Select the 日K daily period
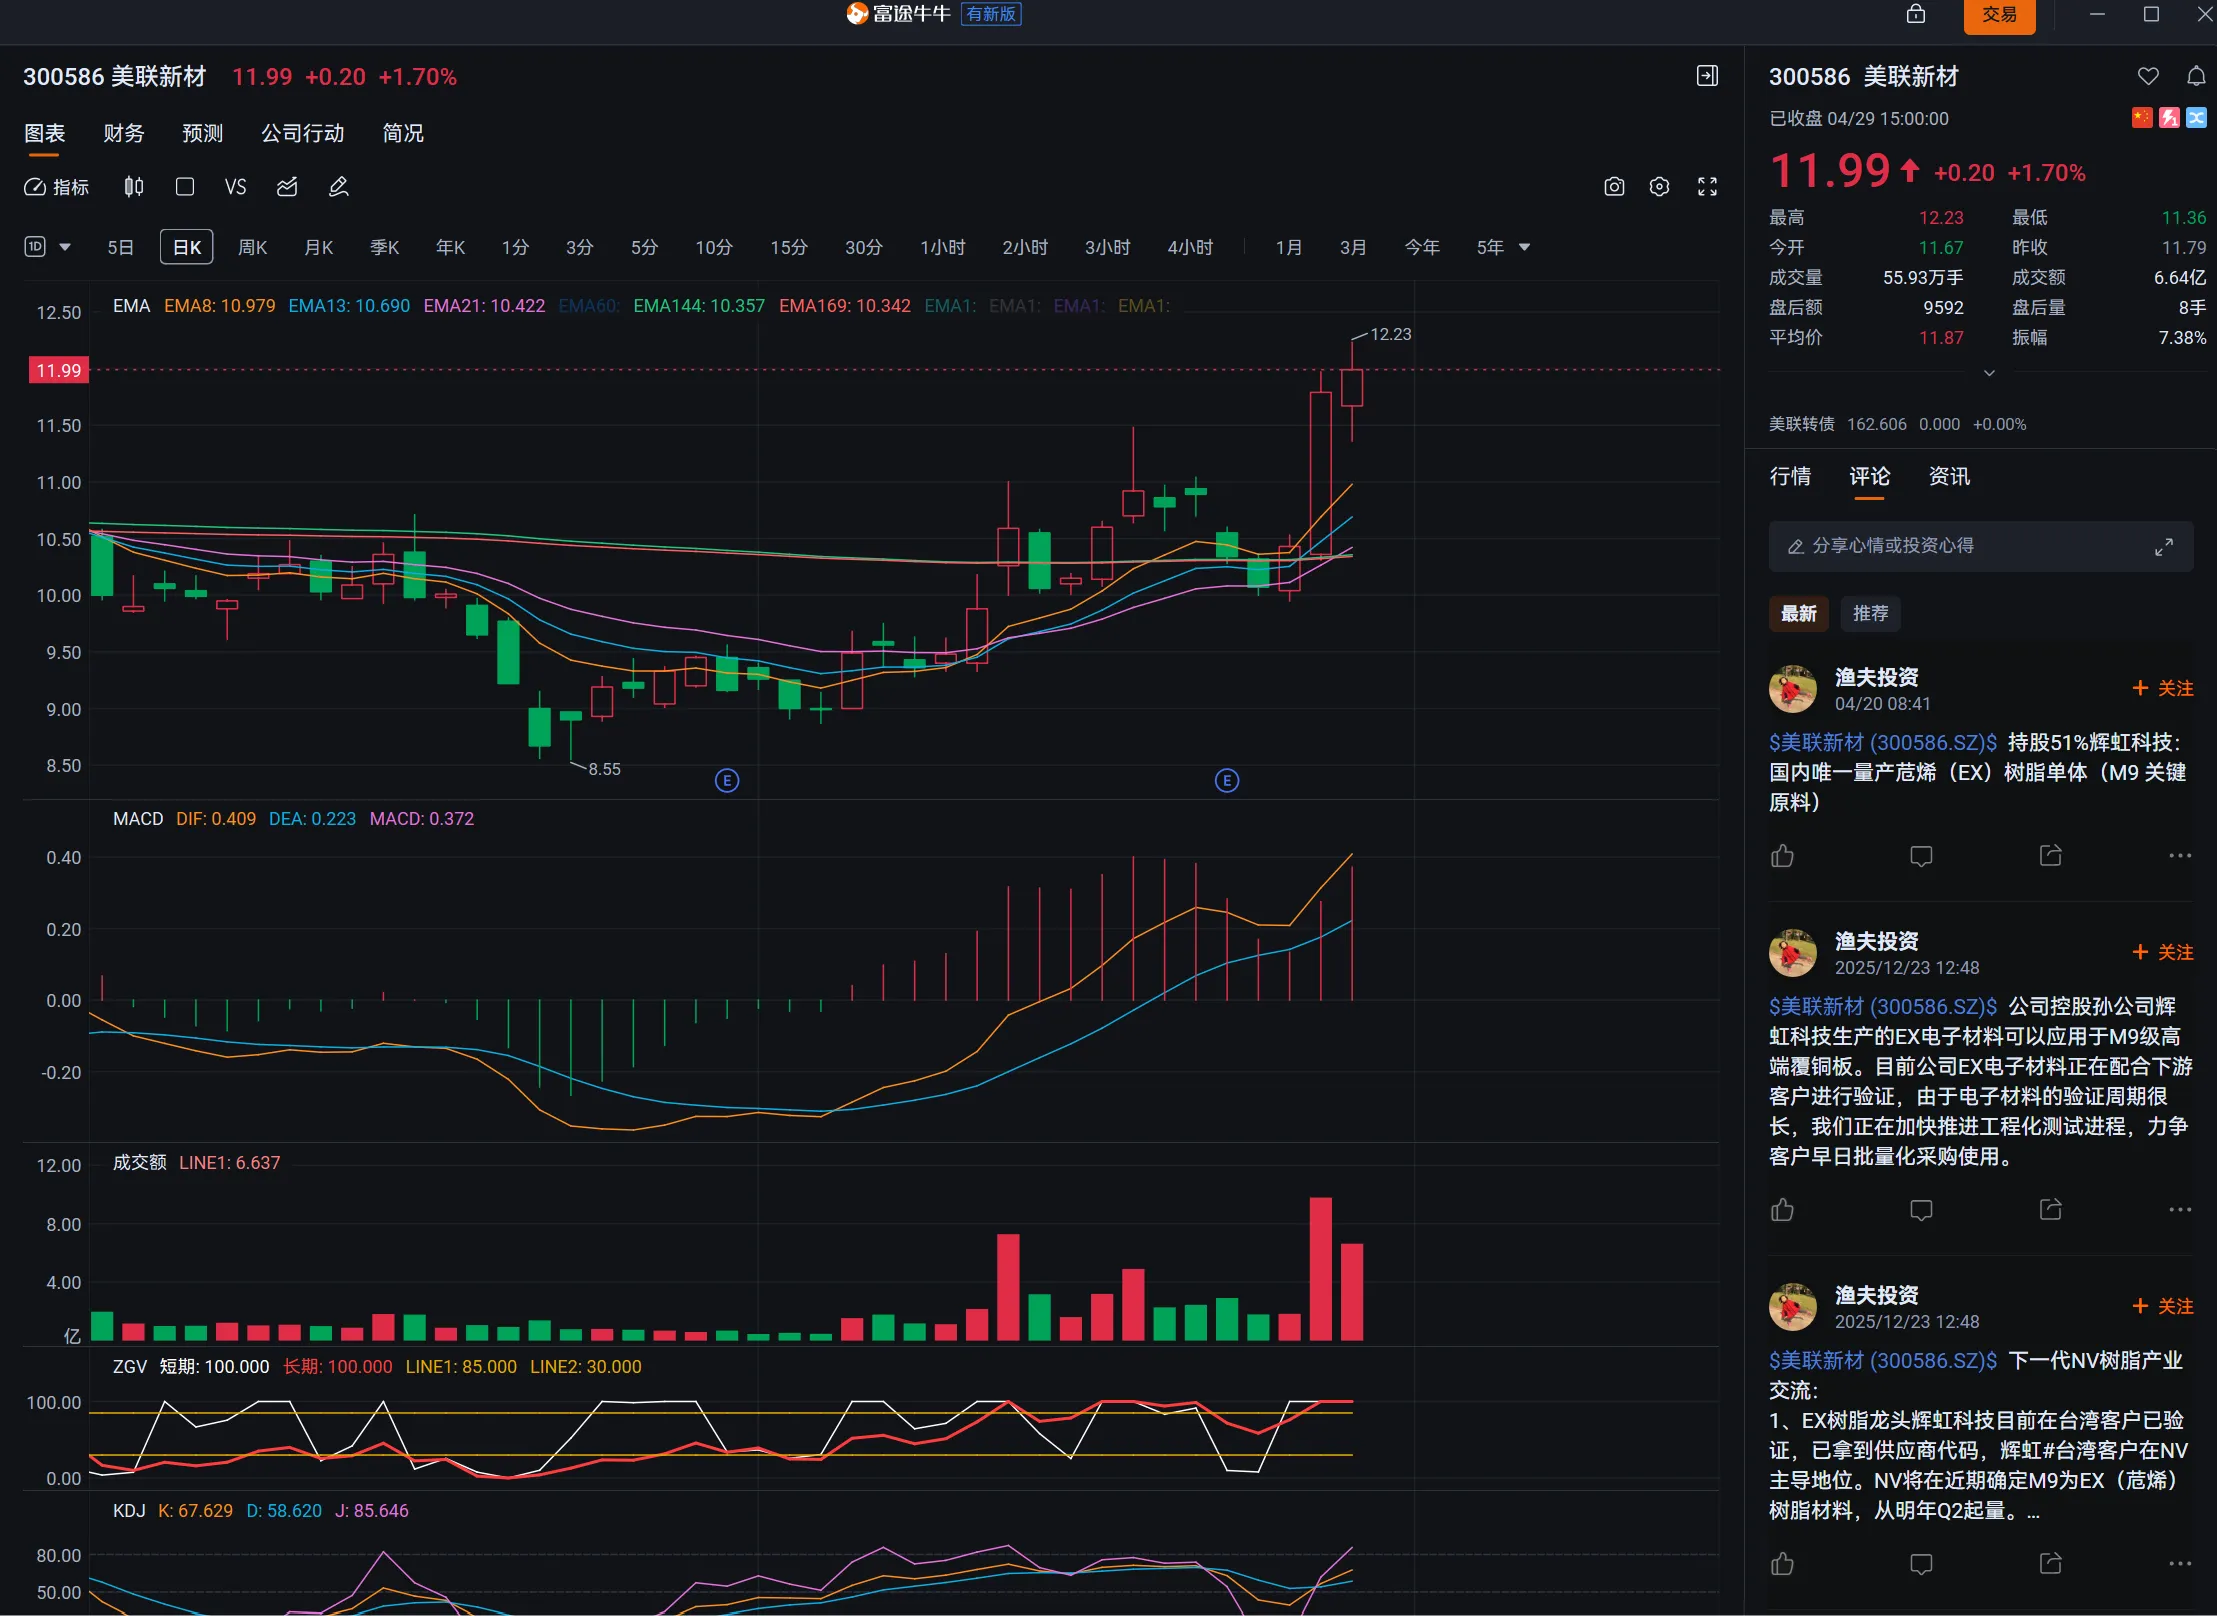The height and width of the screenshot is (1616, 2217). click(x=187, y=247)
